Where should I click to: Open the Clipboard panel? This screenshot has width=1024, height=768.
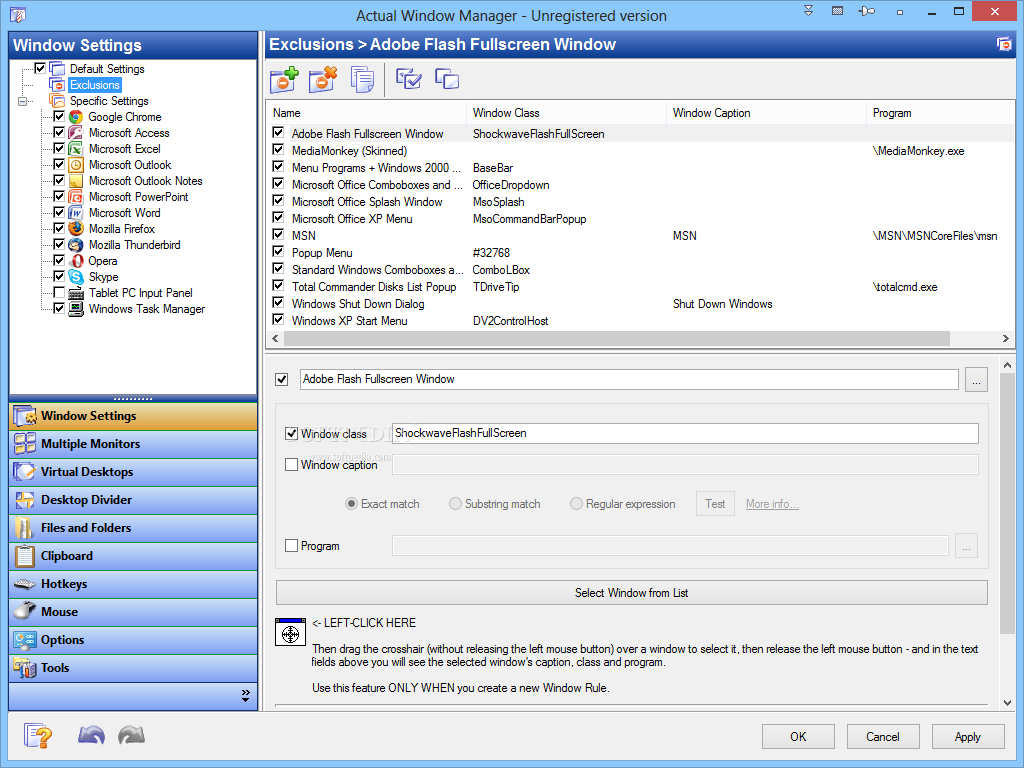(133, 556)
